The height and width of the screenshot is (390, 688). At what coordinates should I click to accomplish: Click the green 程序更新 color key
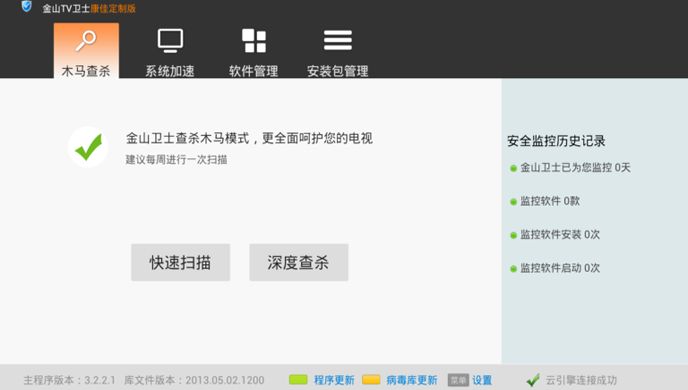[x=298, y=379]
